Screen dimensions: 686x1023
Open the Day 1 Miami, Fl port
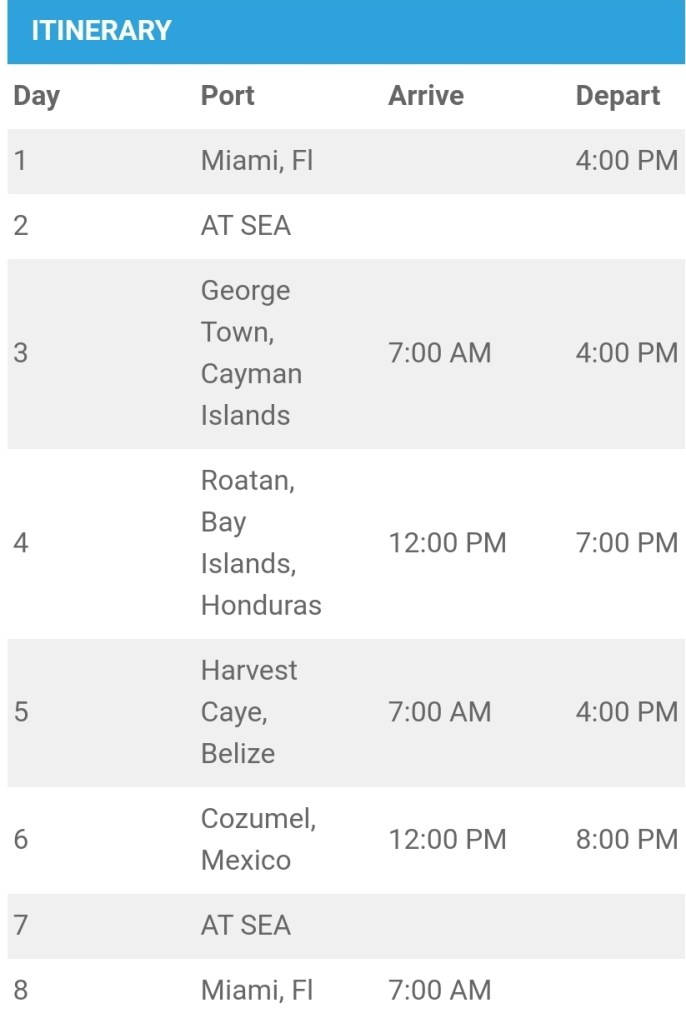point(257,161)
